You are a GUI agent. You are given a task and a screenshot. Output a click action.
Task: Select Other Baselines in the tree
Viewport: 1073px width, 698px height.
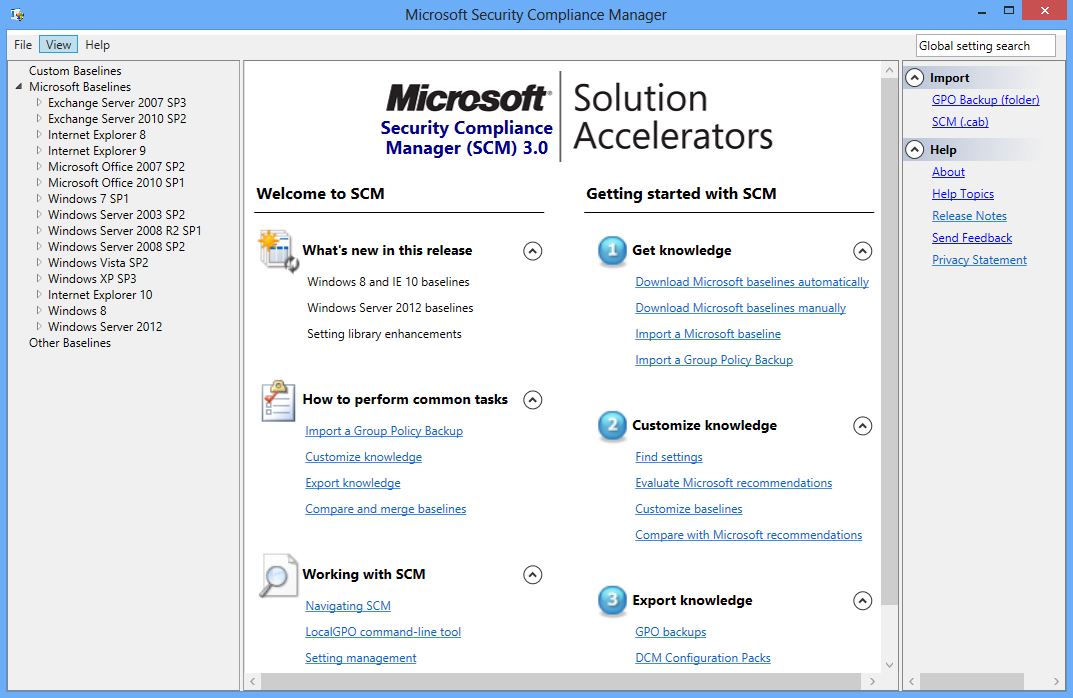[x=69, y=343]
